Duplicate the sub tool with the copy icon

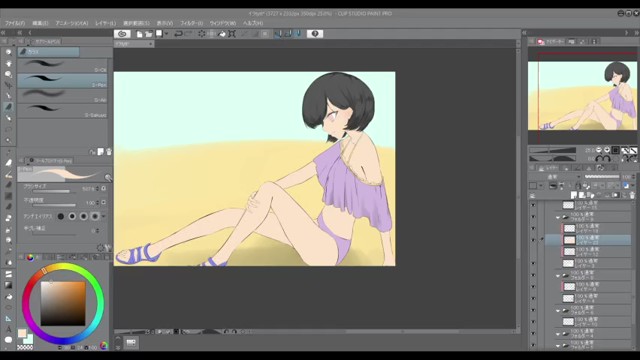100,152
